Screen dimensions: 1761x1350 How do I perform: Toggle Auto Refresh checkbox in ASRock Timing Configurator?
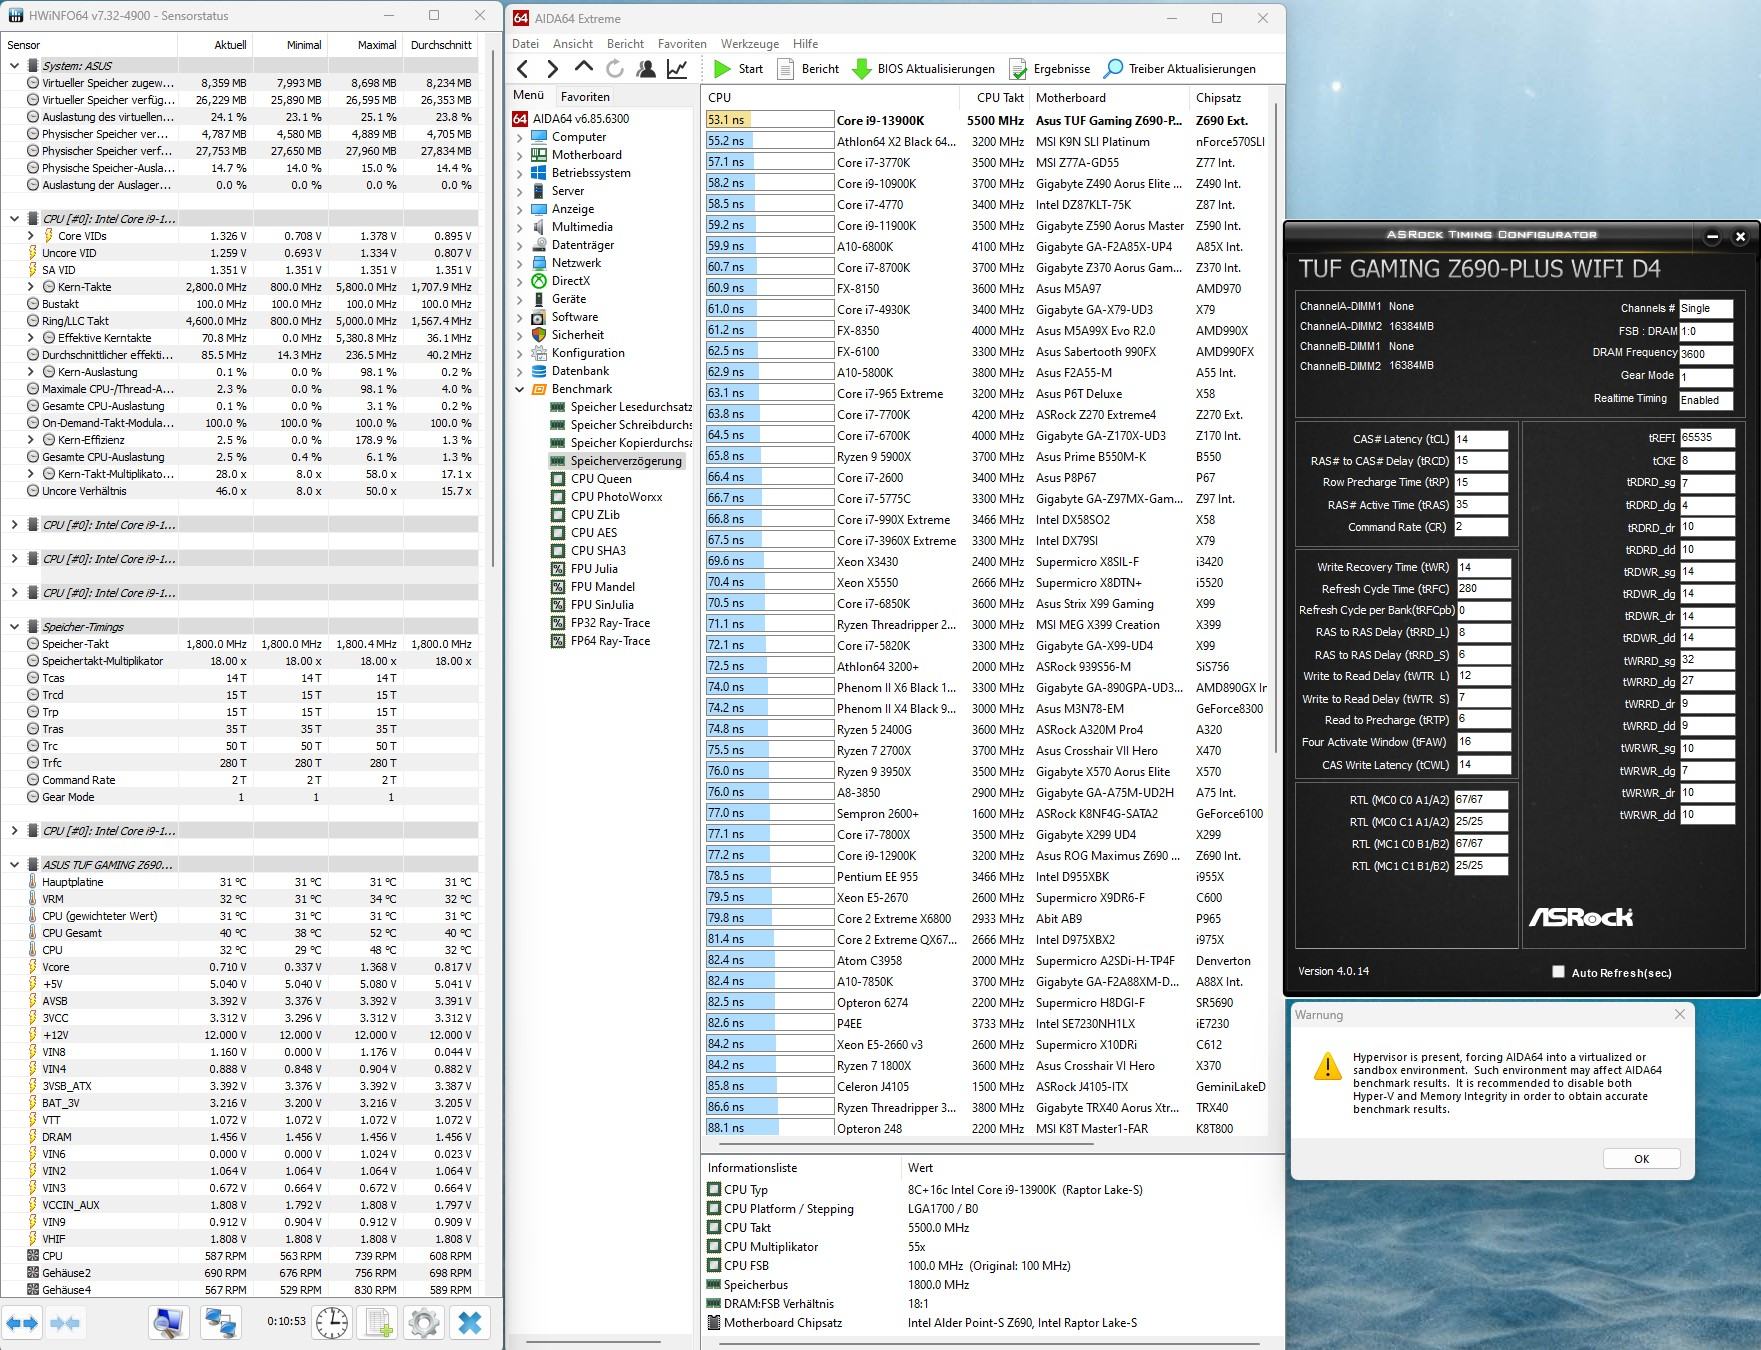point(1558,972)
